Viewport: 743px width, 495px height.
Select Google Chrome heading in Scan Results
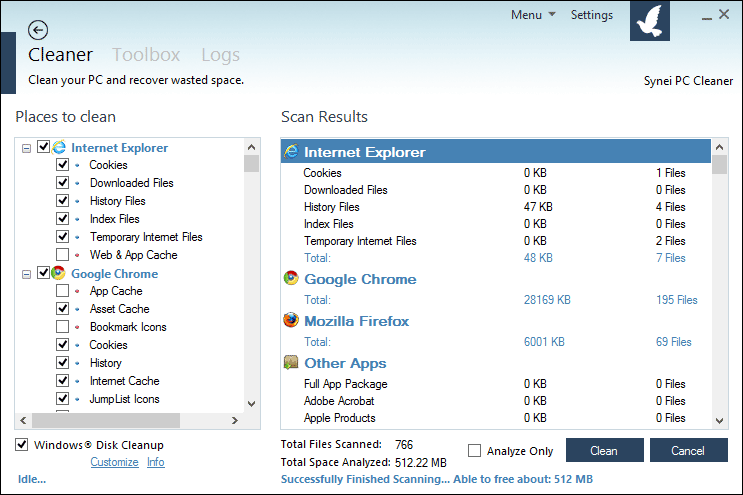click(x=360, y=279)
